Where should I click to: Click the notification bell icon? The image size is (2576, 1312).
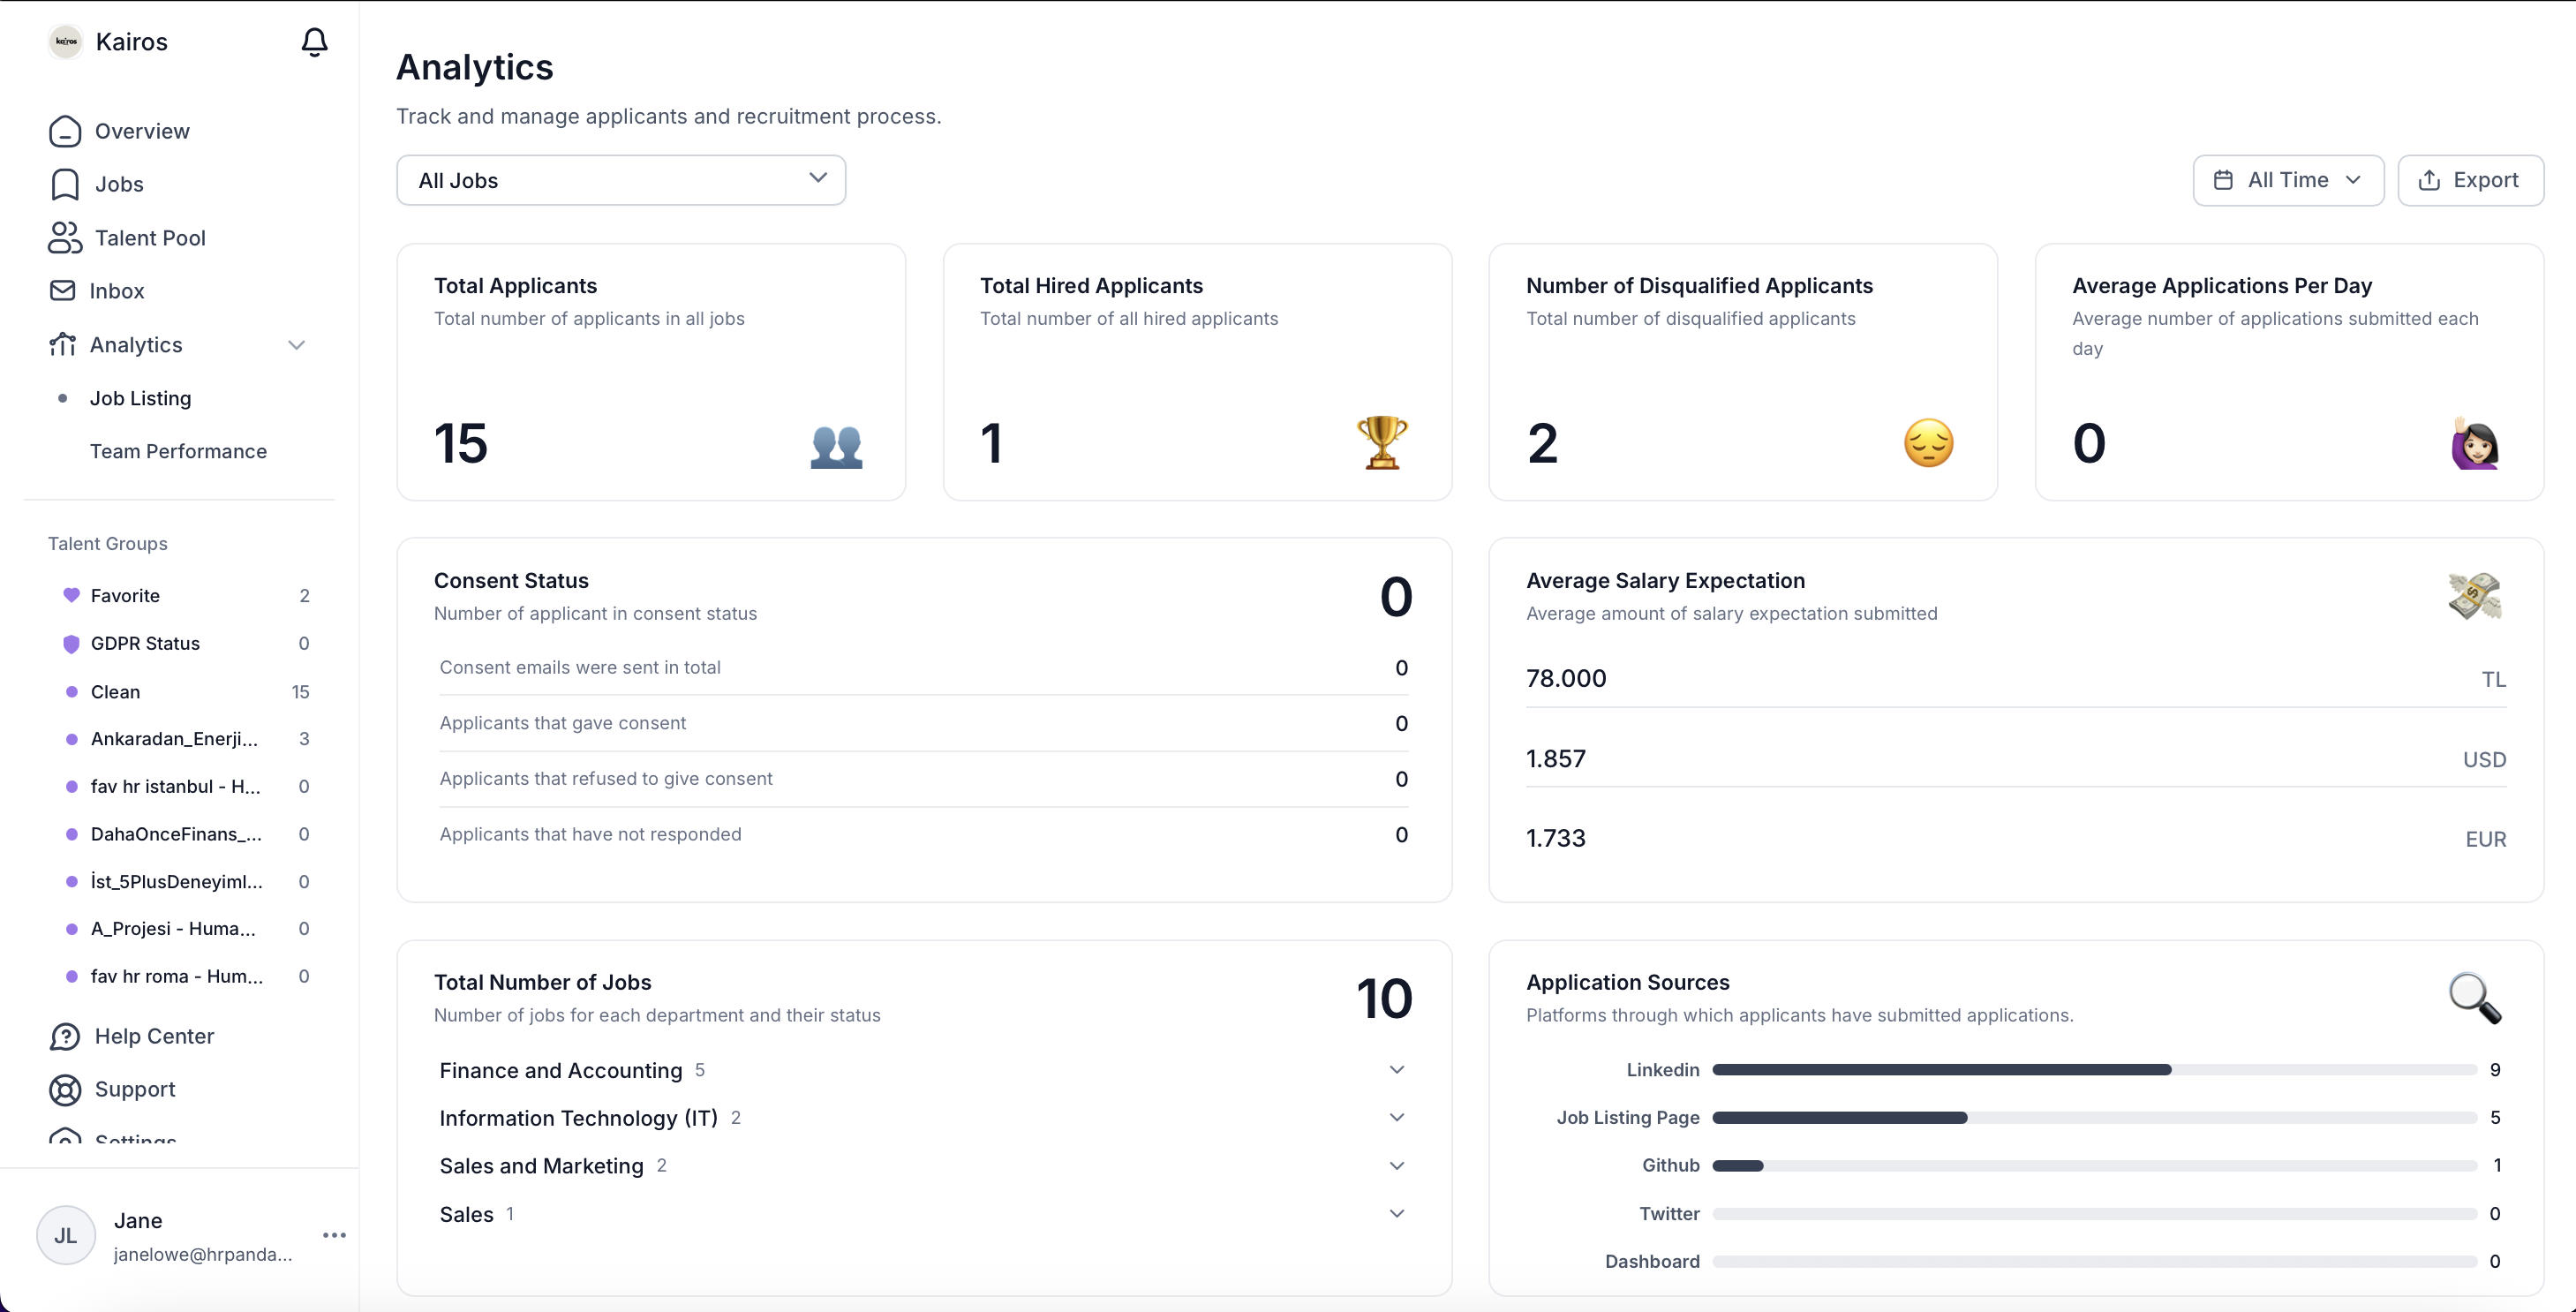(314, 42)
